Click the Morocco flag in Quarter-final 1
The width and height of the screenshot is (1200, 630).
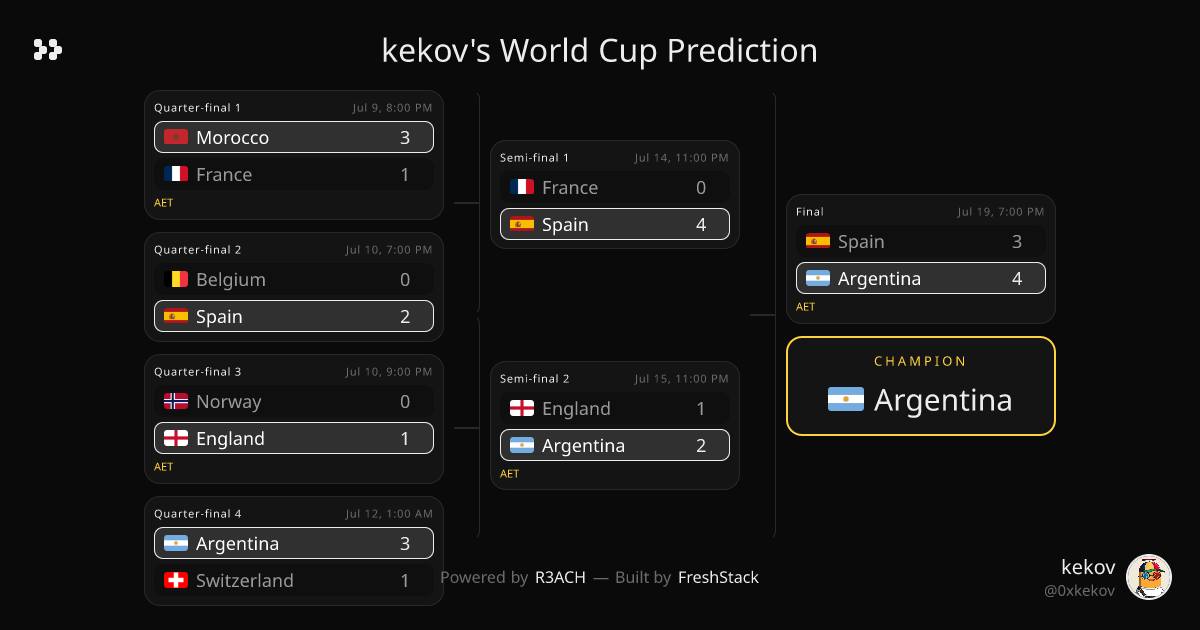[x=176, y=137]
